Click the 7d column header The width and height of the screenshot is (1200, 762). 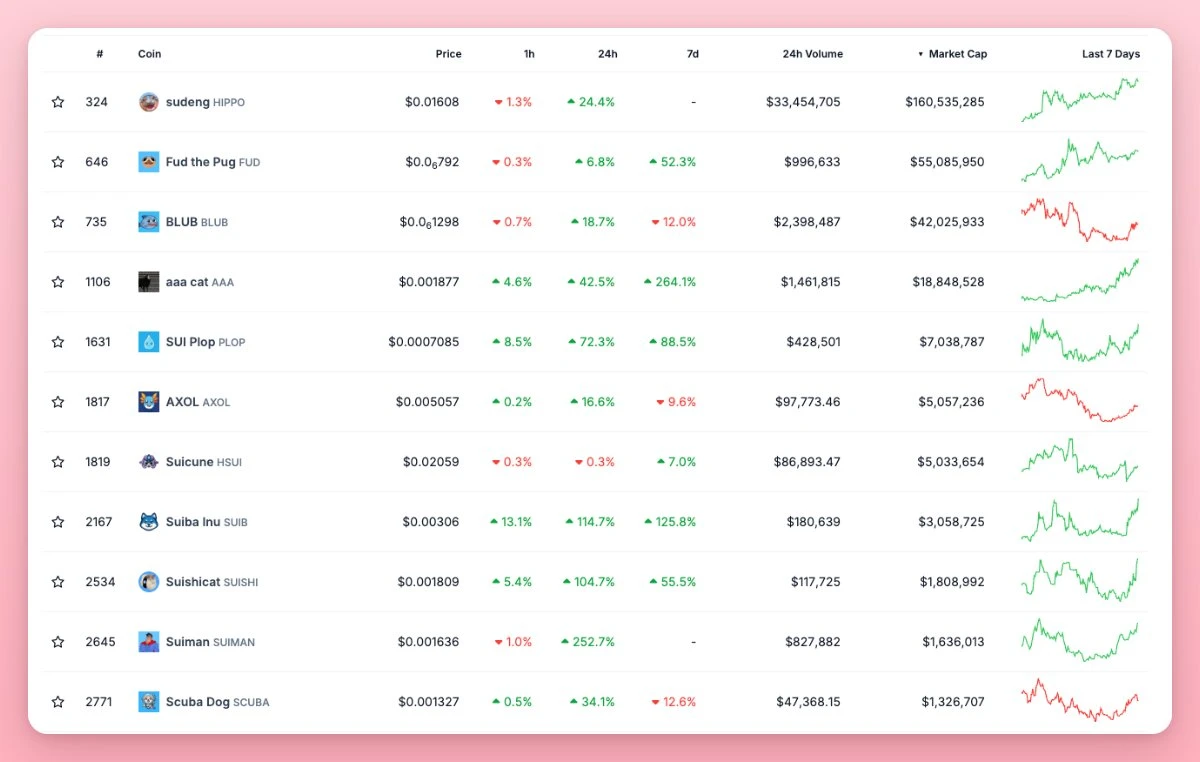click(x=692, y=54)
